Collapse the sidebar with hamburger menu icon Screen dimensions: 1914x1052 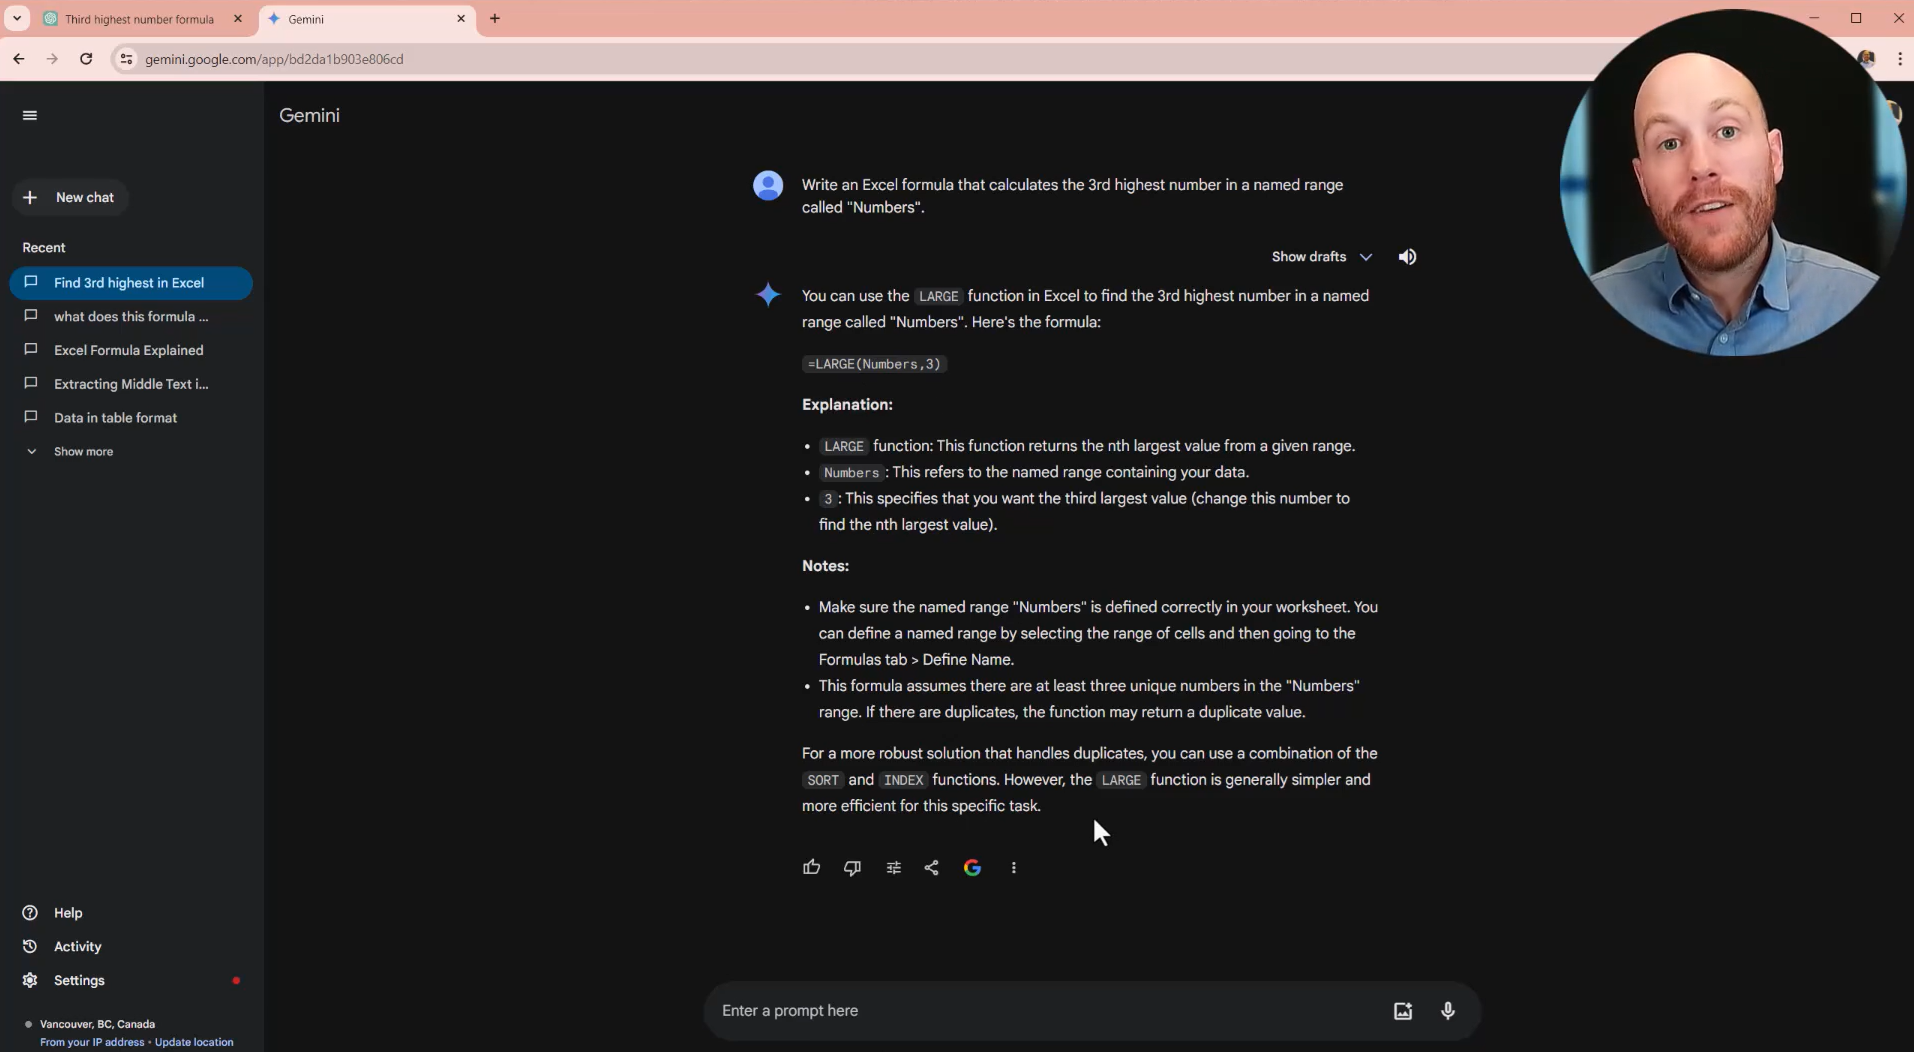coord(30,115)
